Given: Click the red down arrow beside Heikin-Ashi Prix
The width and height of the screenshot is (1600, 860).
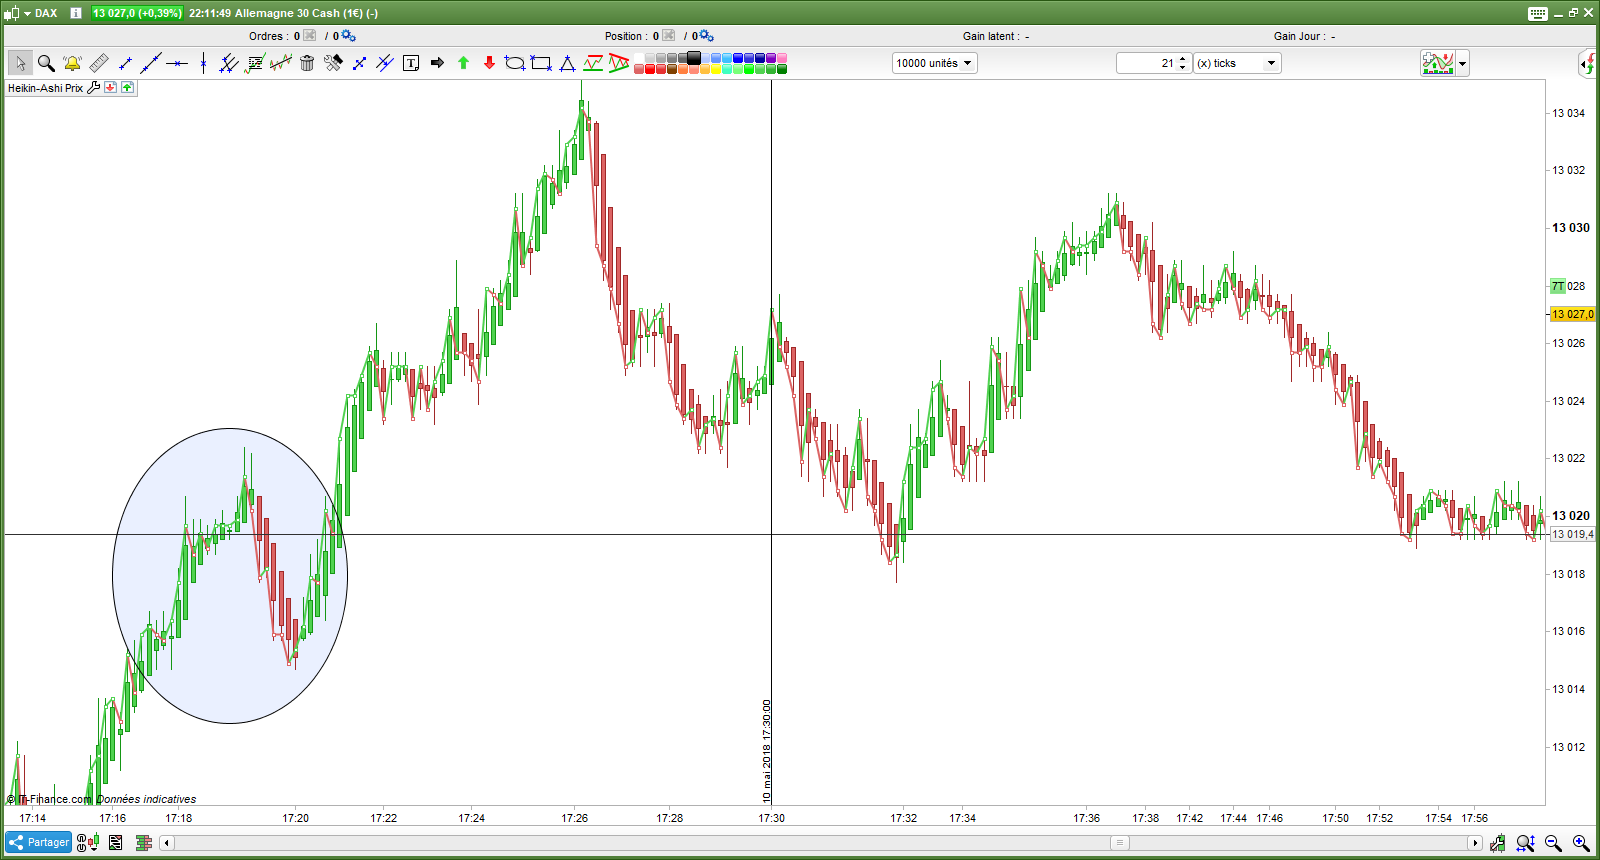Looking at the screenshot, I should click(111, 88).
